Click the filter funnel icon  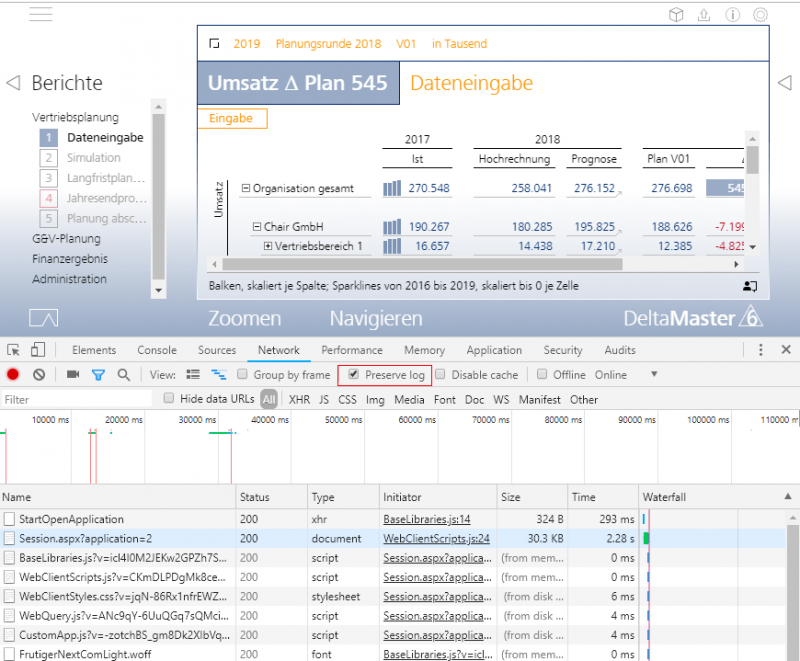(98, 375)
